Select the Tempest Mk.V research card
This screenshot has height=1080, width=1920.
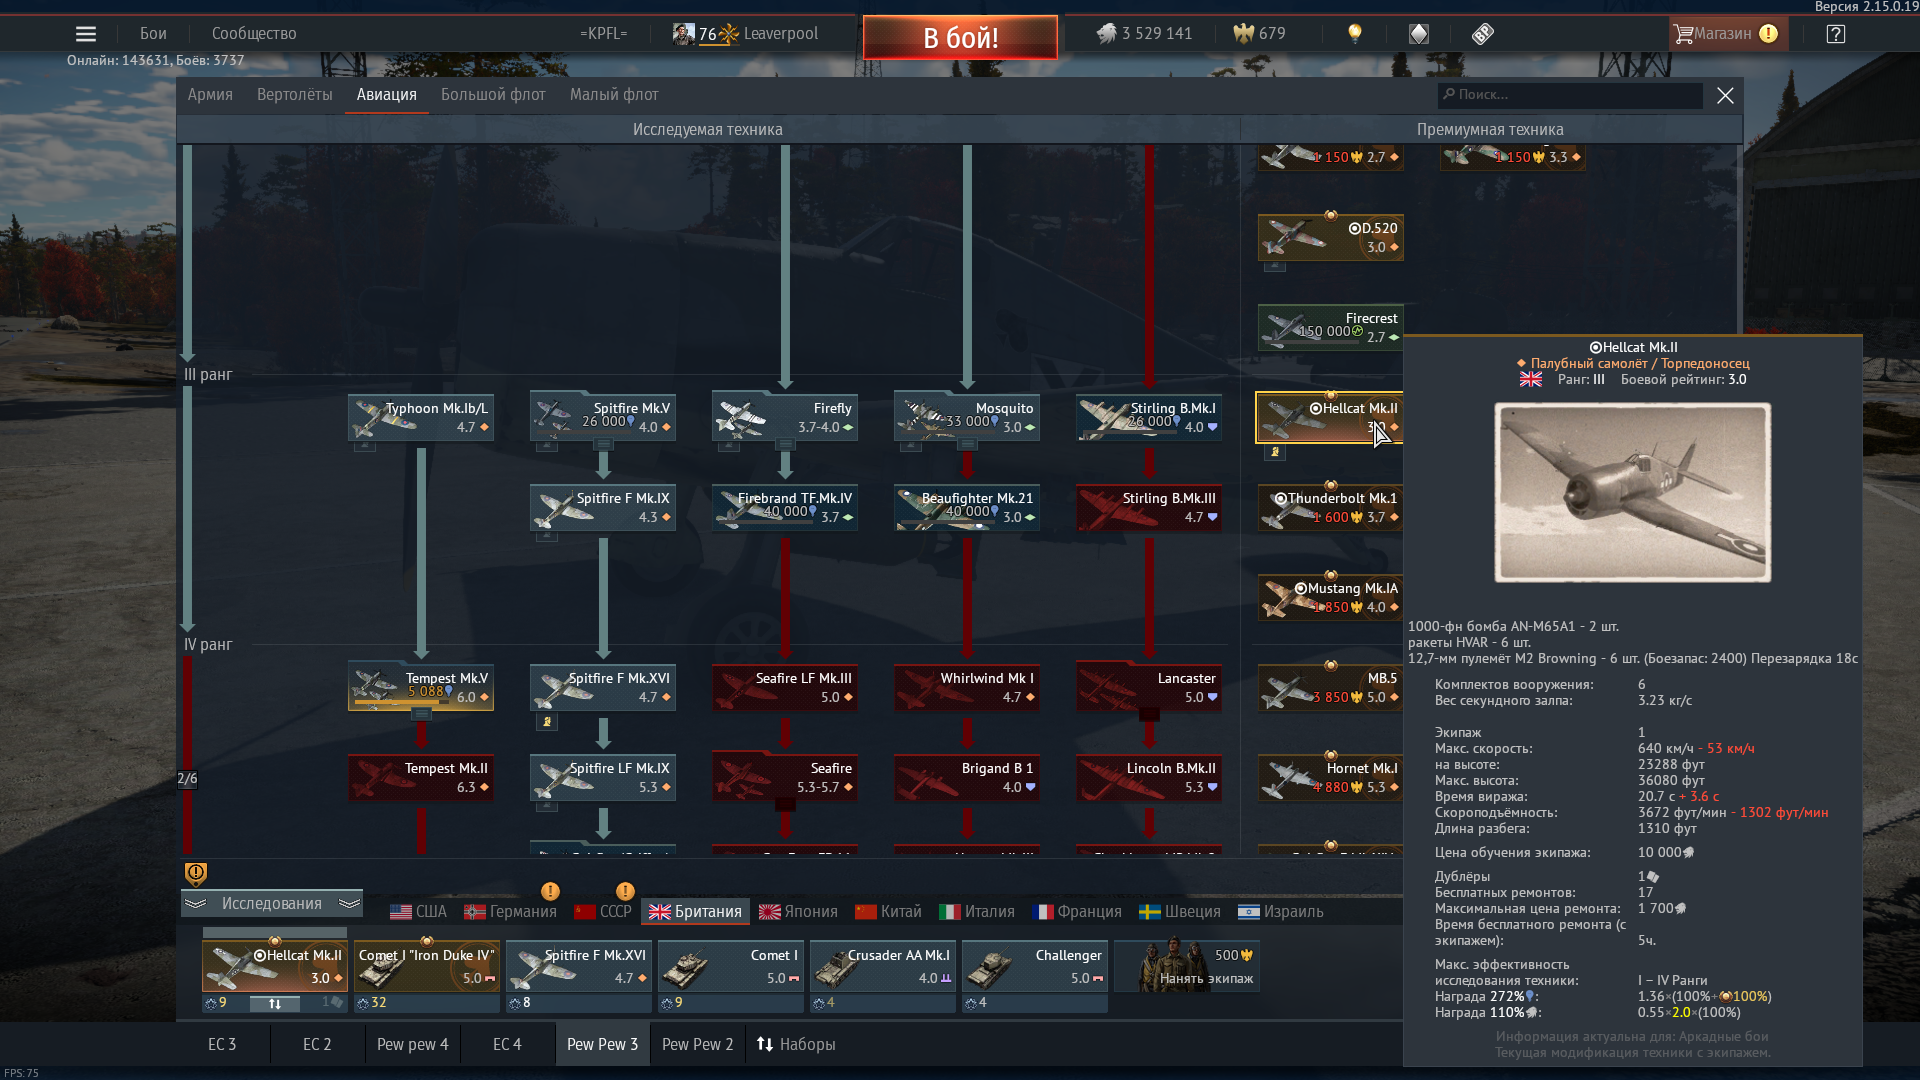tap(421, 688)
